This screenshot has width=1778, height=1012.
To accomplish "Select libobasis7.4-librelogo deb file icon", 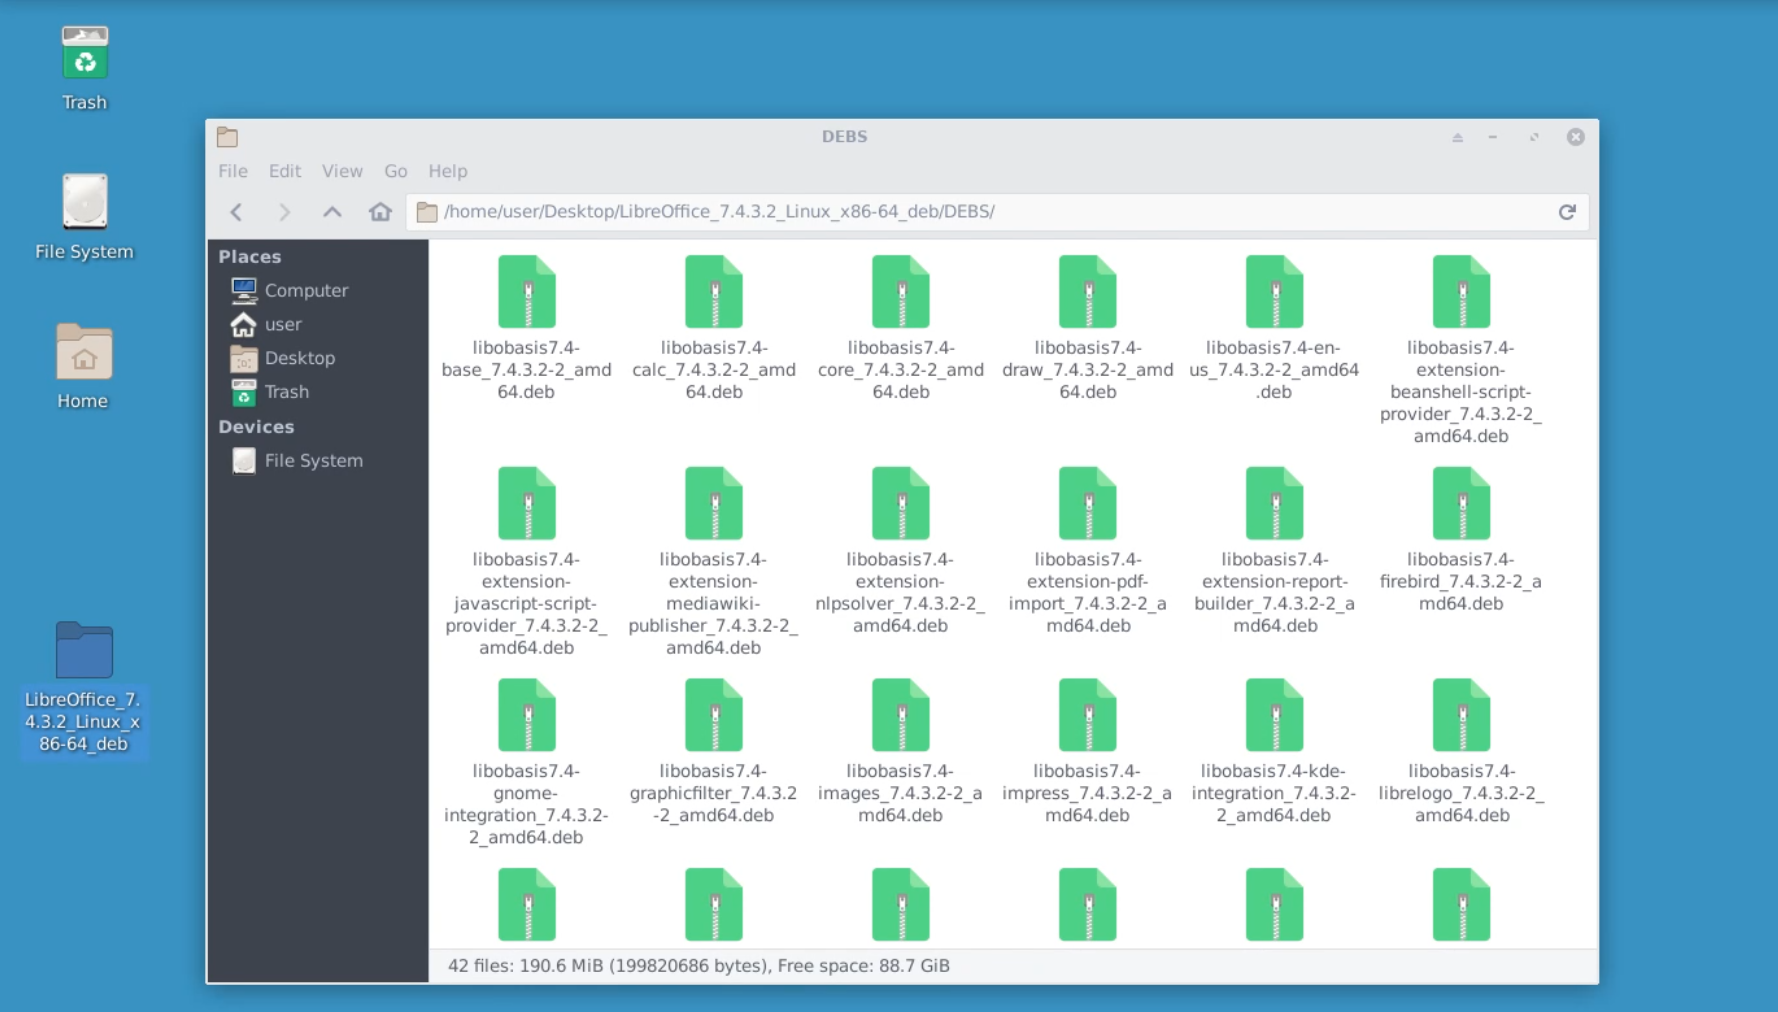I will pyautogui.click(x=1462, y=716).
